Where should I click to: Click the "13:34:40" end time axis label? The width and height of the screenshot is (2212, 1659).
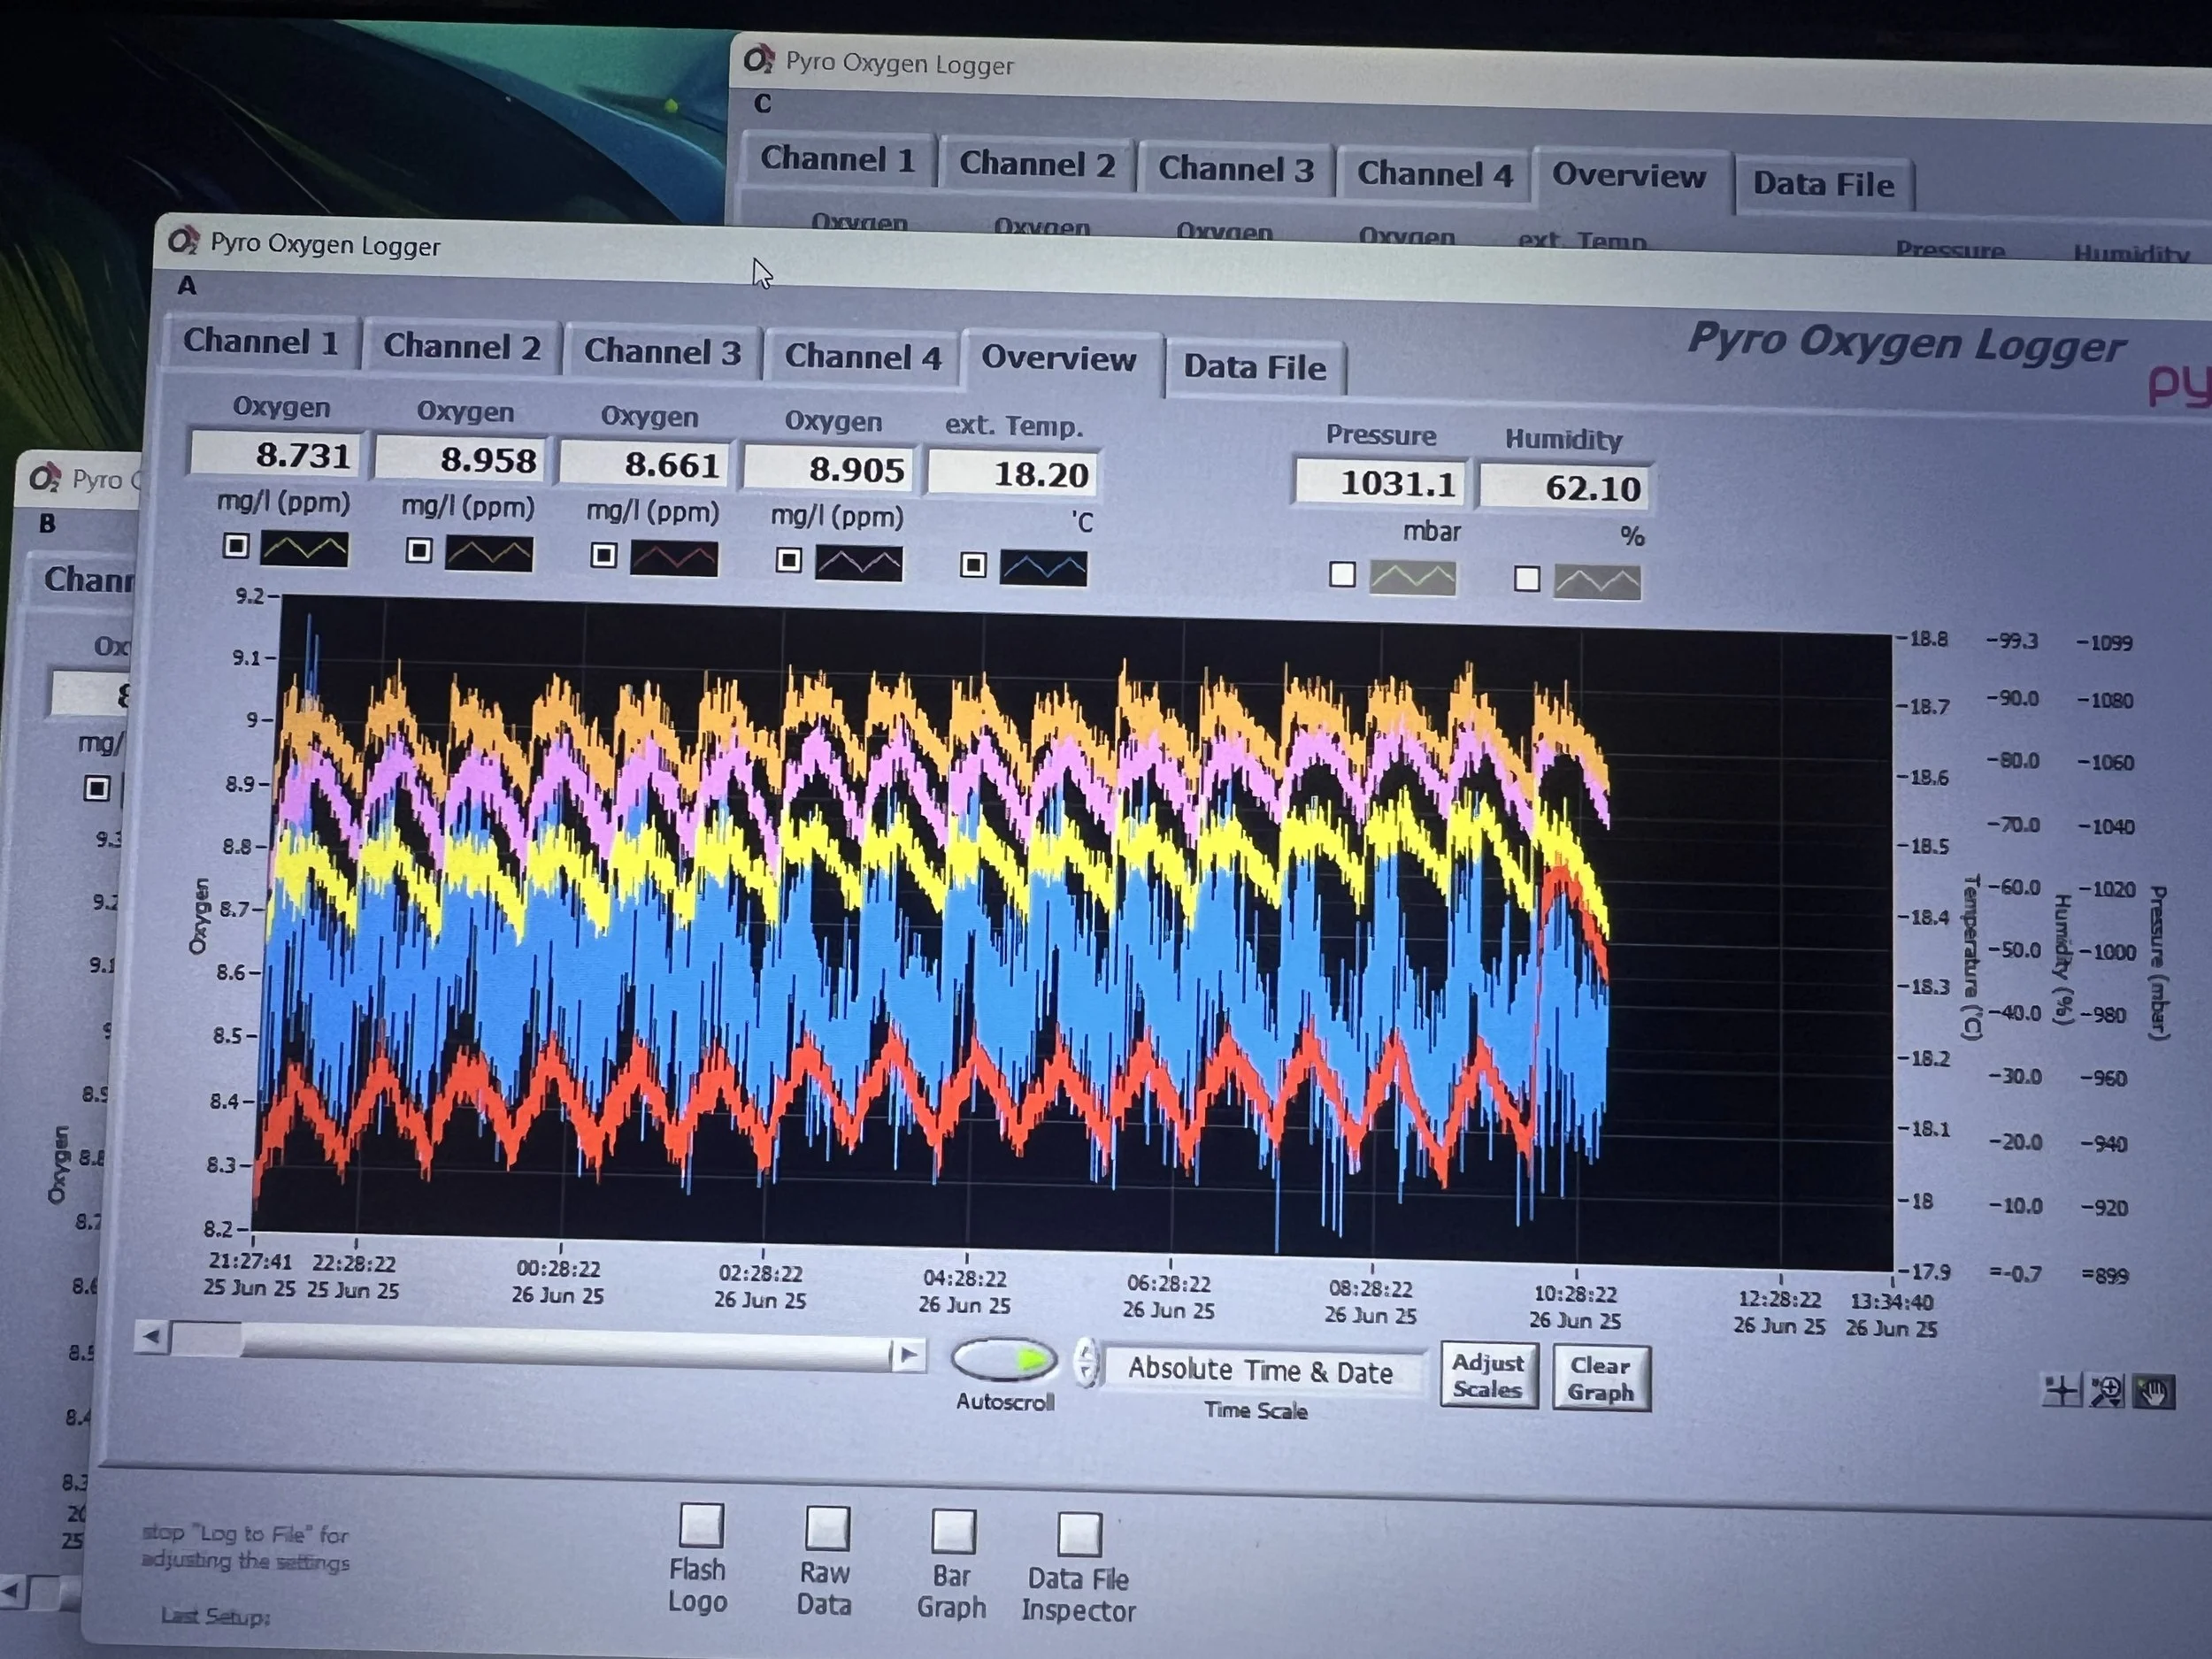click(1891, 1302)
